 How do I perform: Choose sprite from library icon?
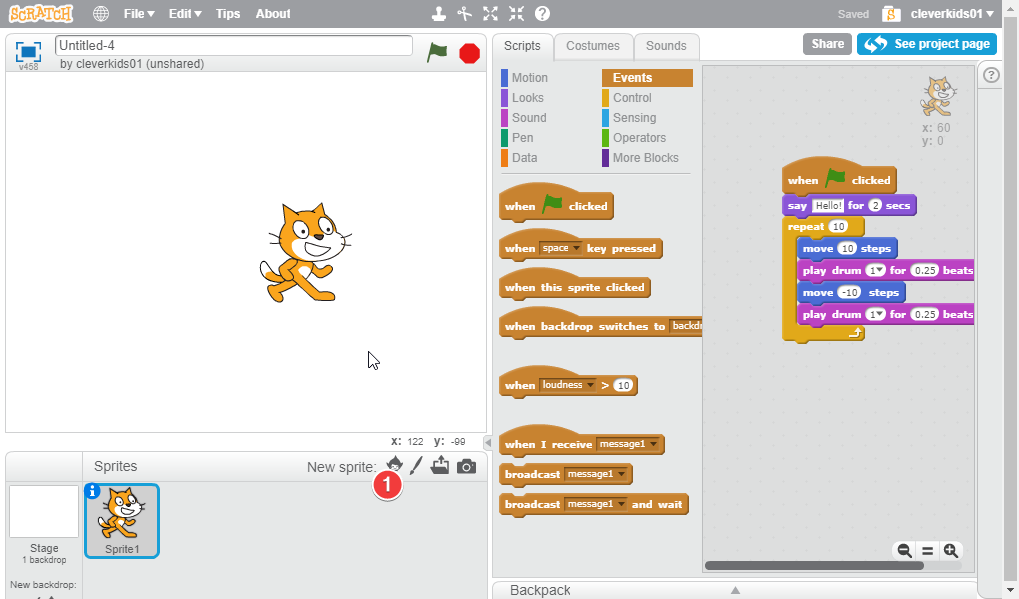click(394, 465)
